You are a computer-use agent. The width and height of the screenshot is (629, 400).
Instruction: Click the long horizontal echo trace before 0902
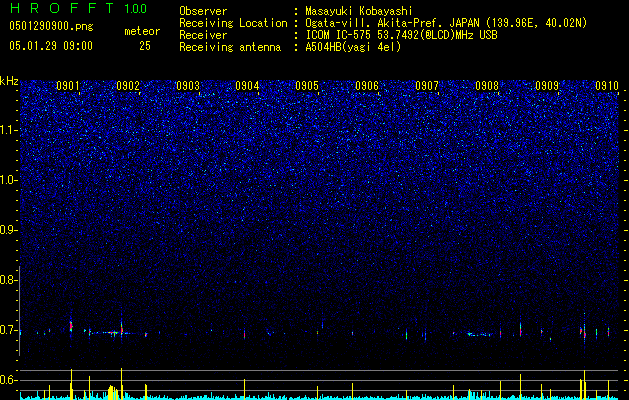pyautogui.click(x=108, y=333)
